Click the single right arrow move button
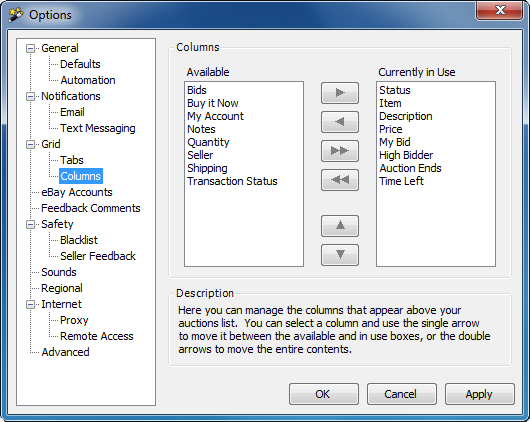Image resolution: width=530 pixels, height=422 pixels. (340, 93)
